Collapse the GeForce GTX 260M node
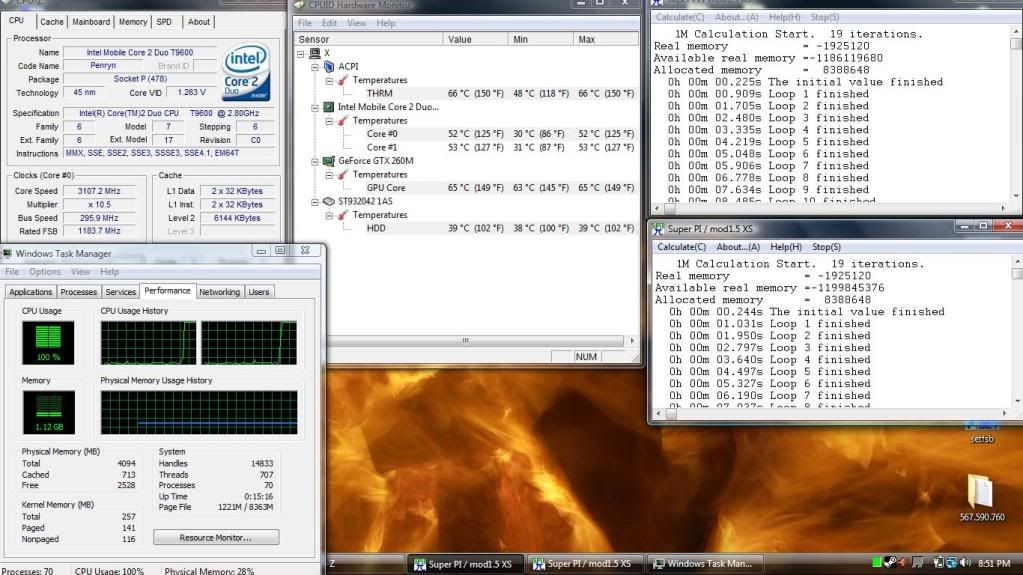This screenshot has width=1023, height=575. coord(314,161)
